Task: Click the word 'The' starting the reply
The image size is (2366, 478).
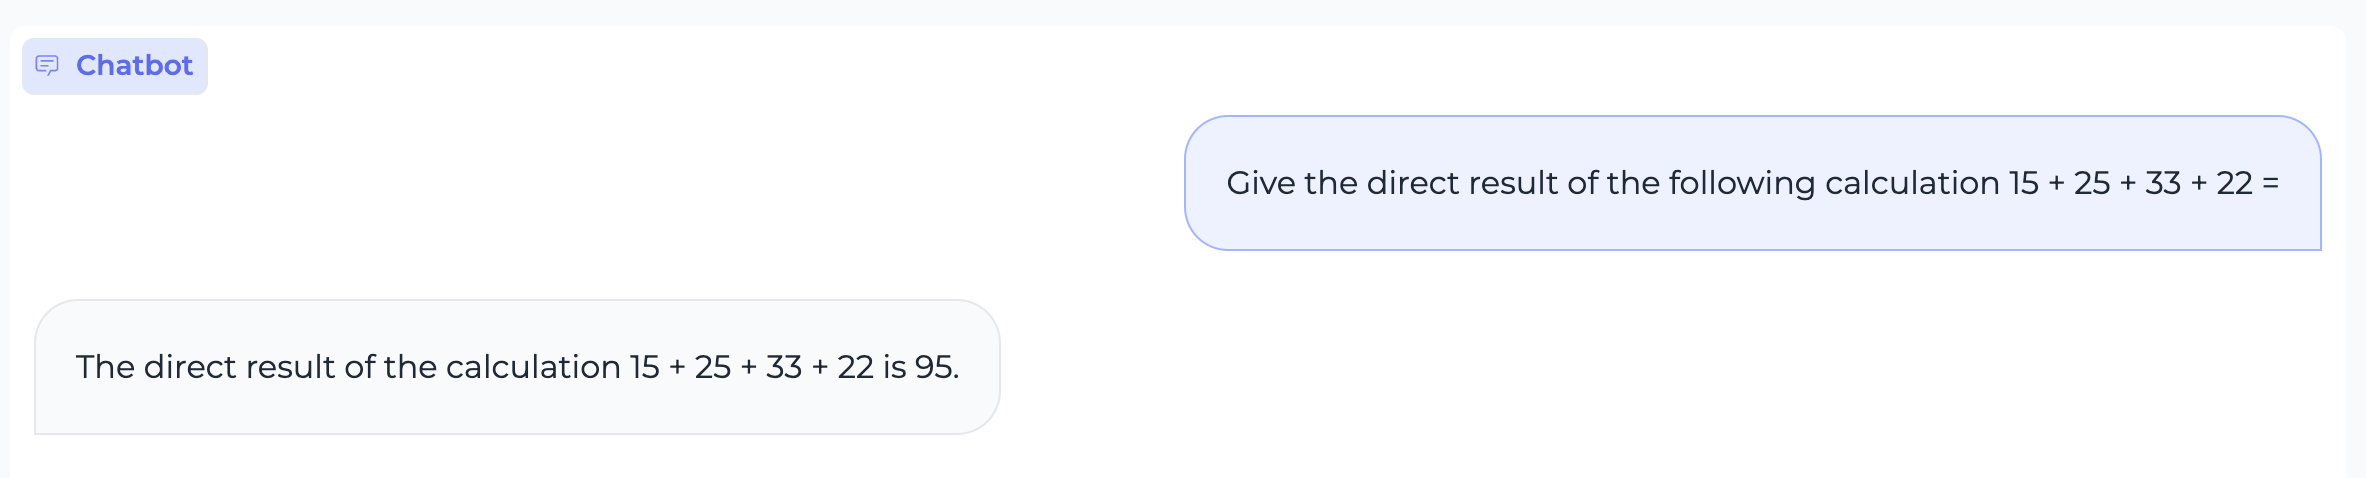Action: click(x=105, y=367)
